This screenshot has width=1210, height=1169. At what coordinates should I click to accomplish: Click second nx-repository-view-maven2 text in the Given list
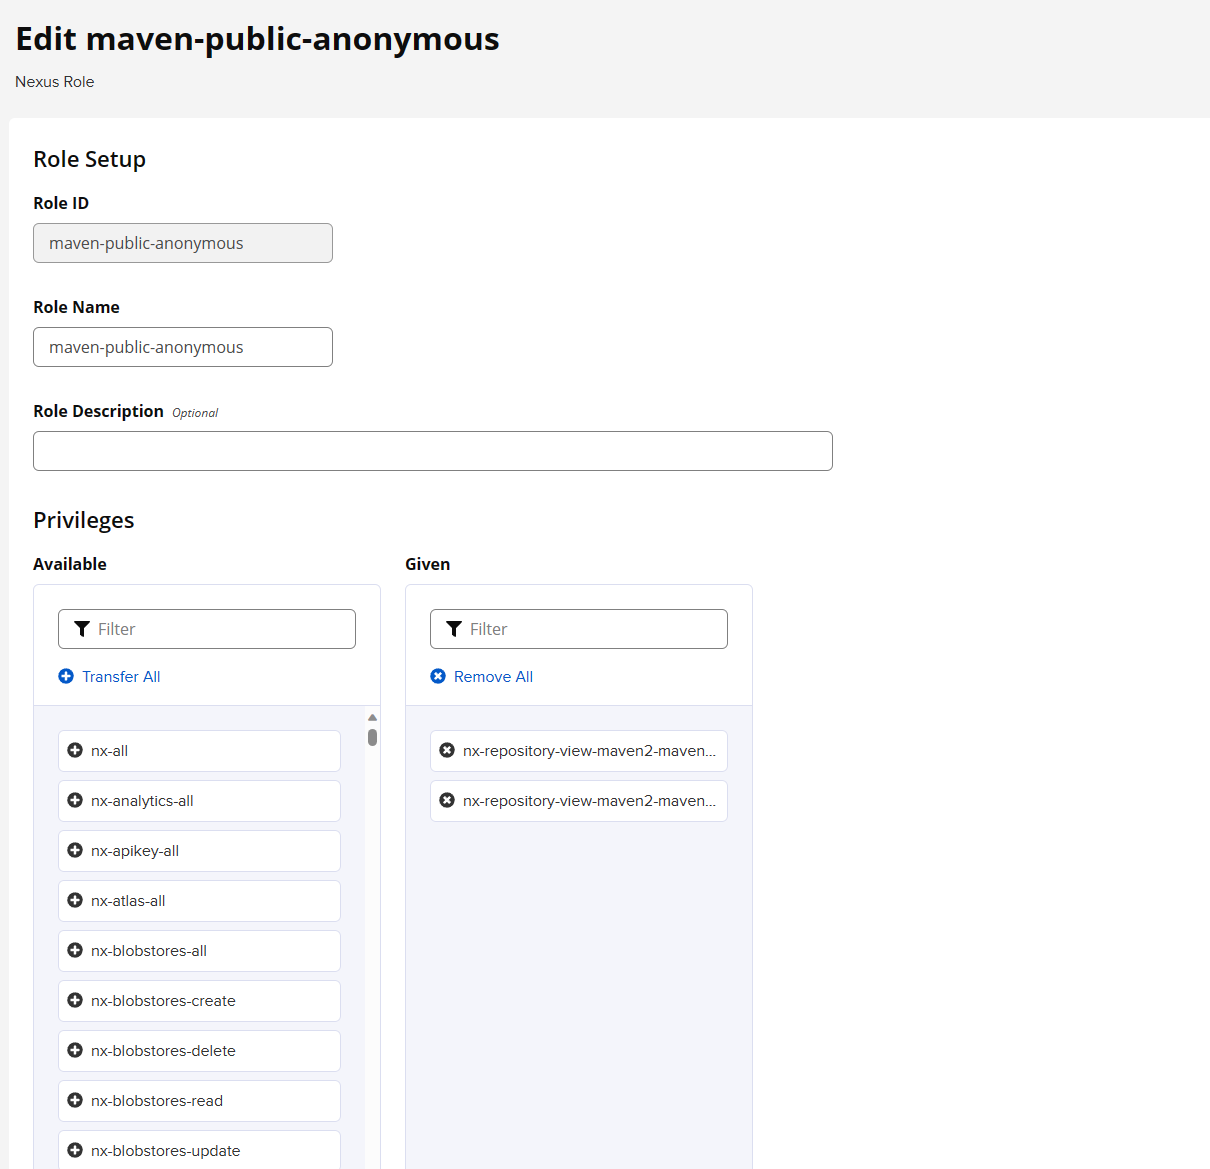[589, 801]
